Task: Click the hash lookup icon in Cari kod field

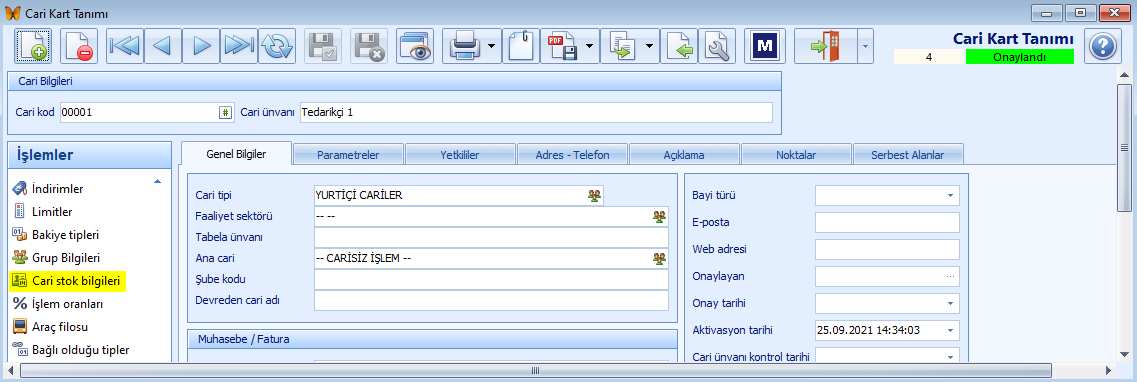Action: [226, 112]
